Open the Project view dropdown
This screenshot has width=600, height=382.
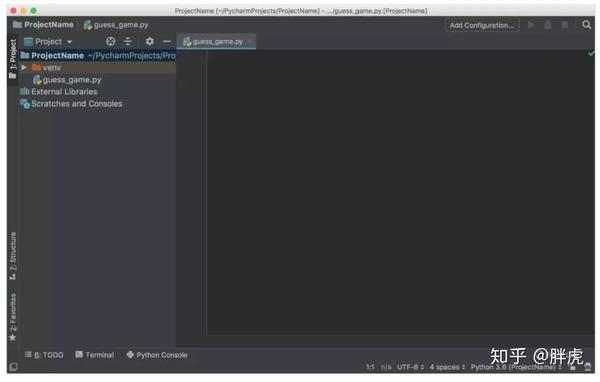pos(48,41)
